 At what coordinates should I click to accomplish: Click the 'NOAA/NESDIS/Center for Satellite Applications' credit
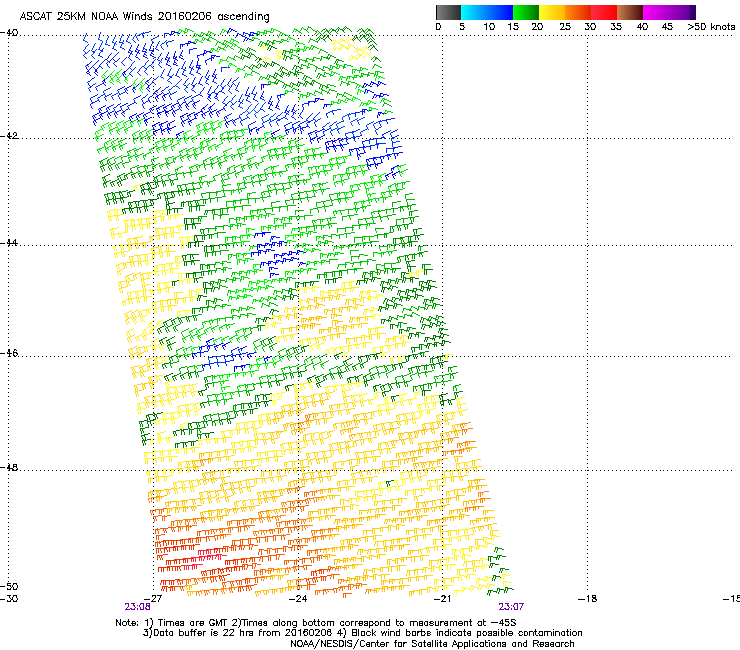click(x=432, y=644)
